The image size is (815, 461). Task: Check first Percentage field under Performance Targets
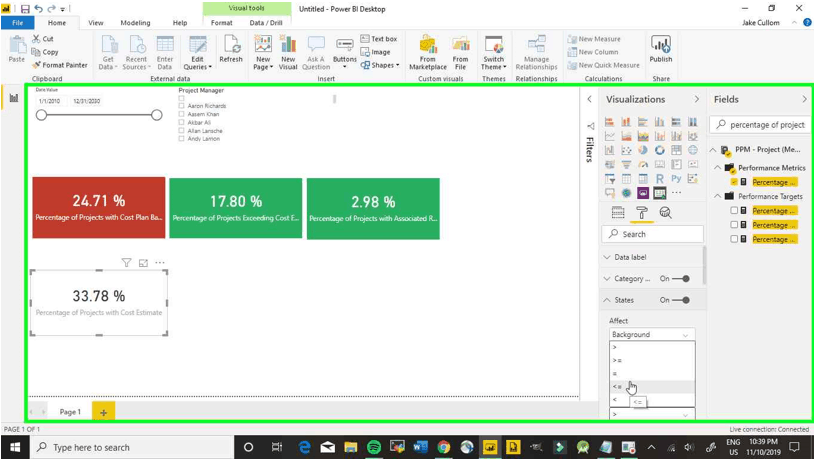pyautogui.click(x=734, y=210)
